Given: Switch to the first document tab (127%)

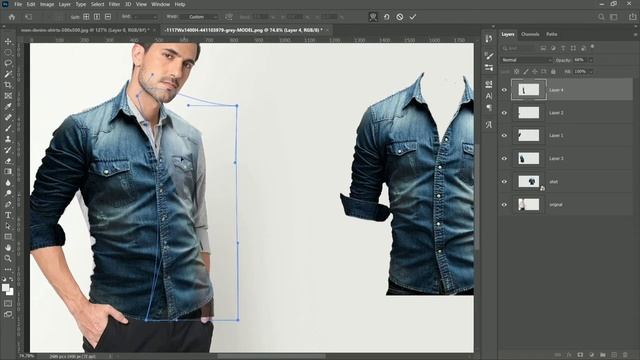Looking at the screenshot, I should (84, 30).
